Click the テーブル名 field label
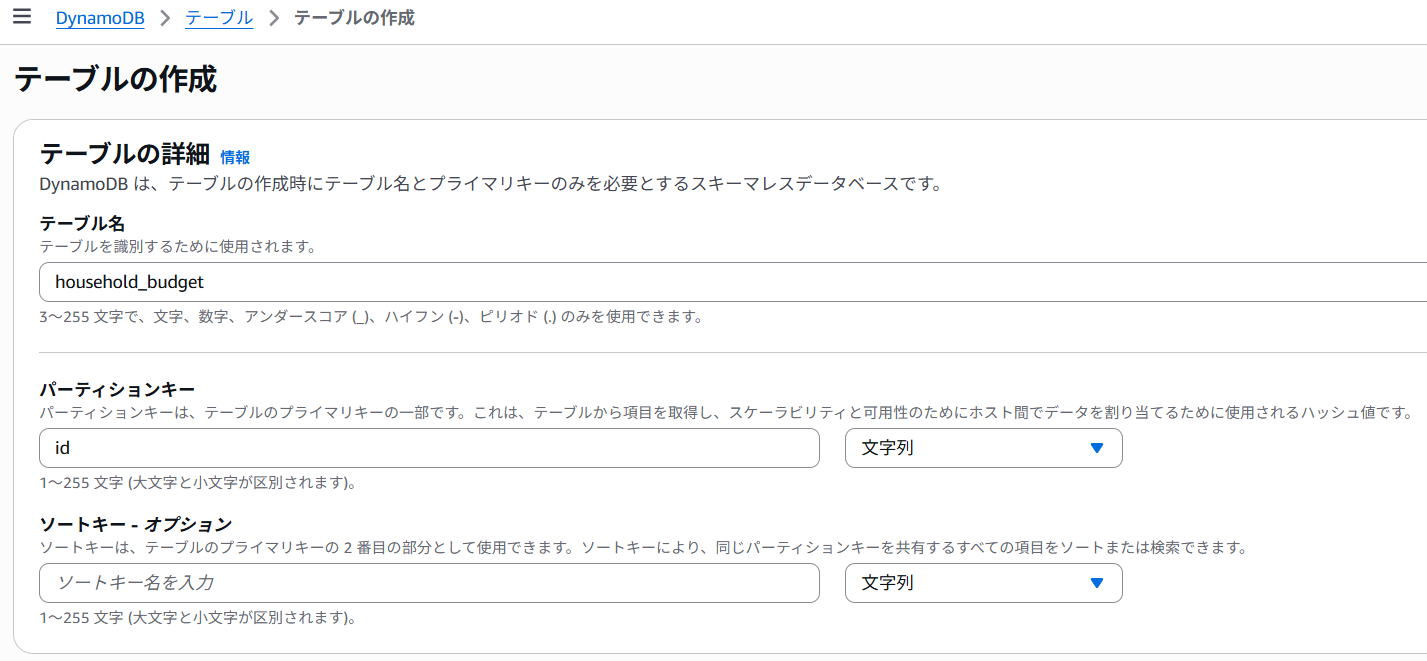The width and height of the screenshot is (1427, 661). pyautogui.click(x=82, y=224)
